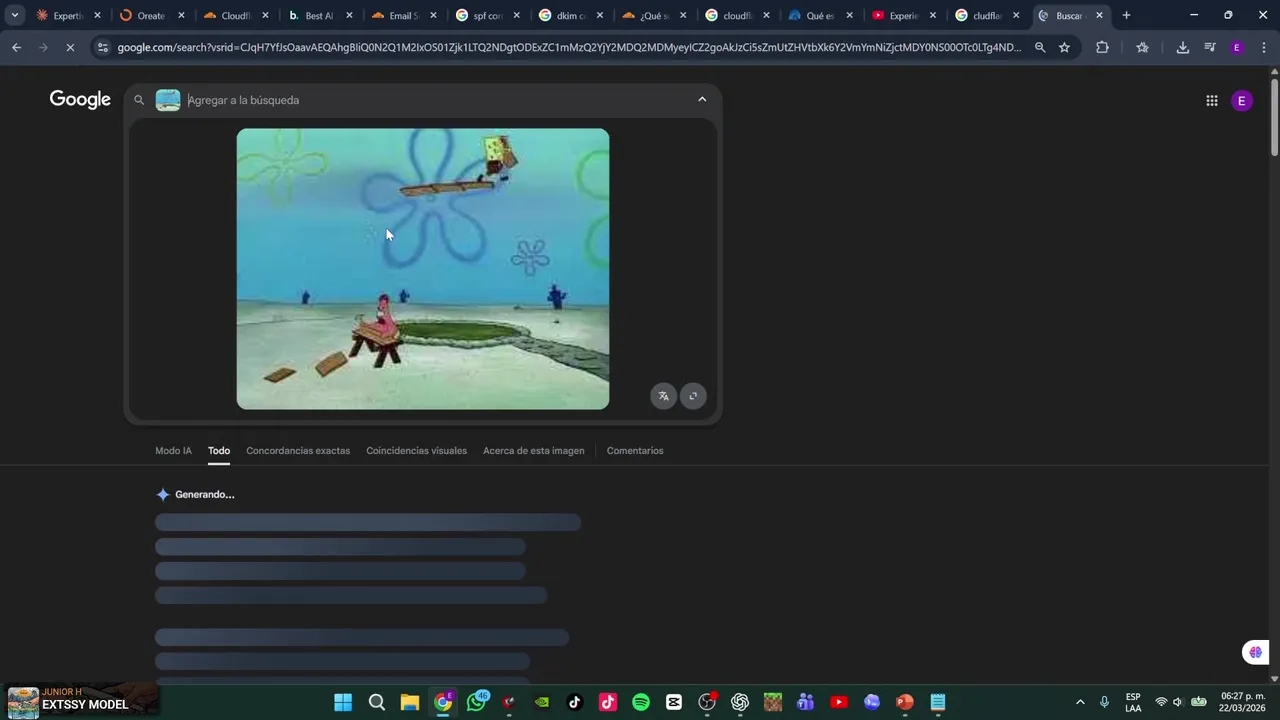
Task: Open Minecraft from the taskbar
Action: [773, 702]
